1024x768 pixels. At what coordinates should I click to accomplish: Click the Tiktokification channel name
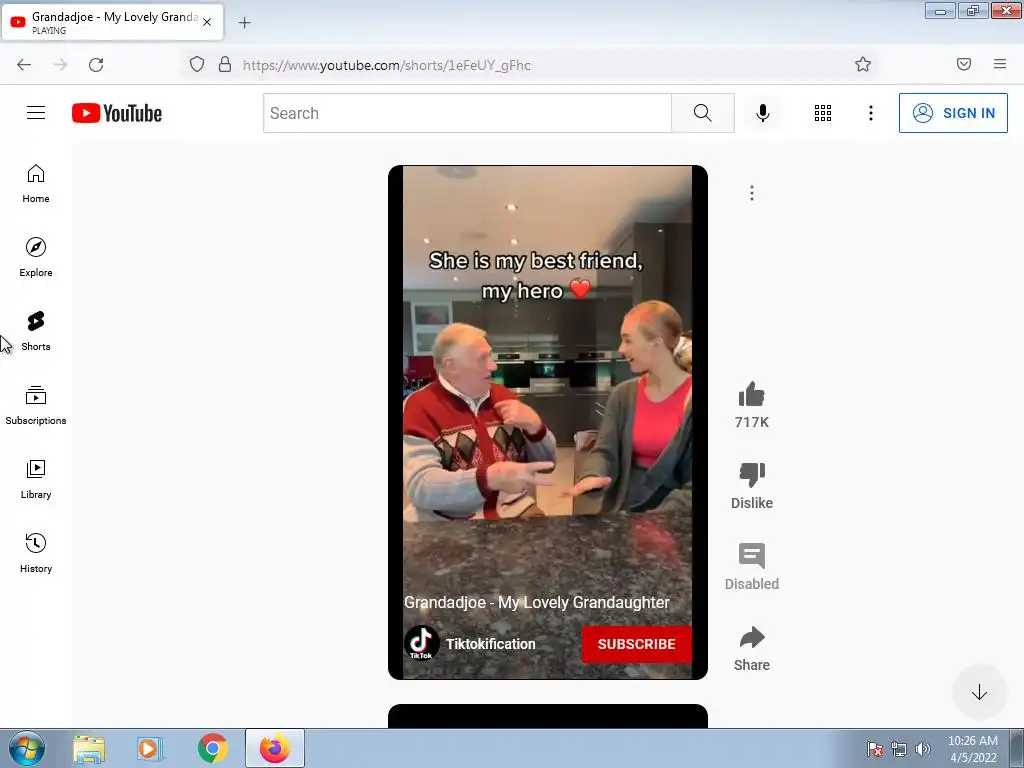tap(490, 644)
